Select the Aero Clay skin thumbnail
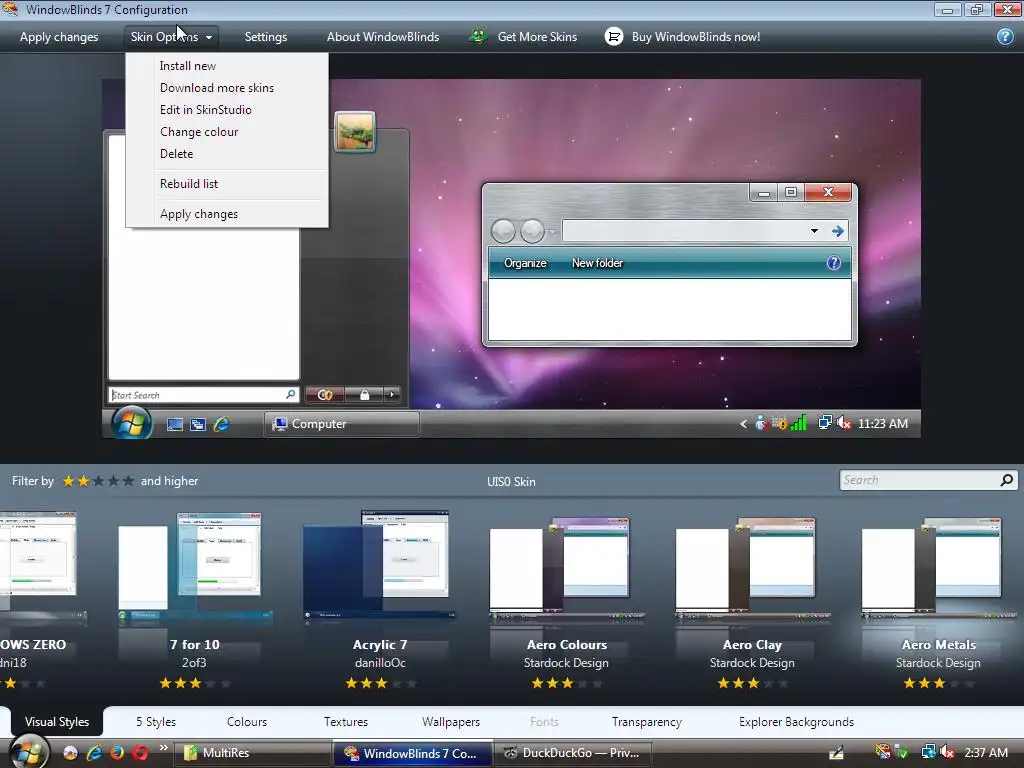 752,568
